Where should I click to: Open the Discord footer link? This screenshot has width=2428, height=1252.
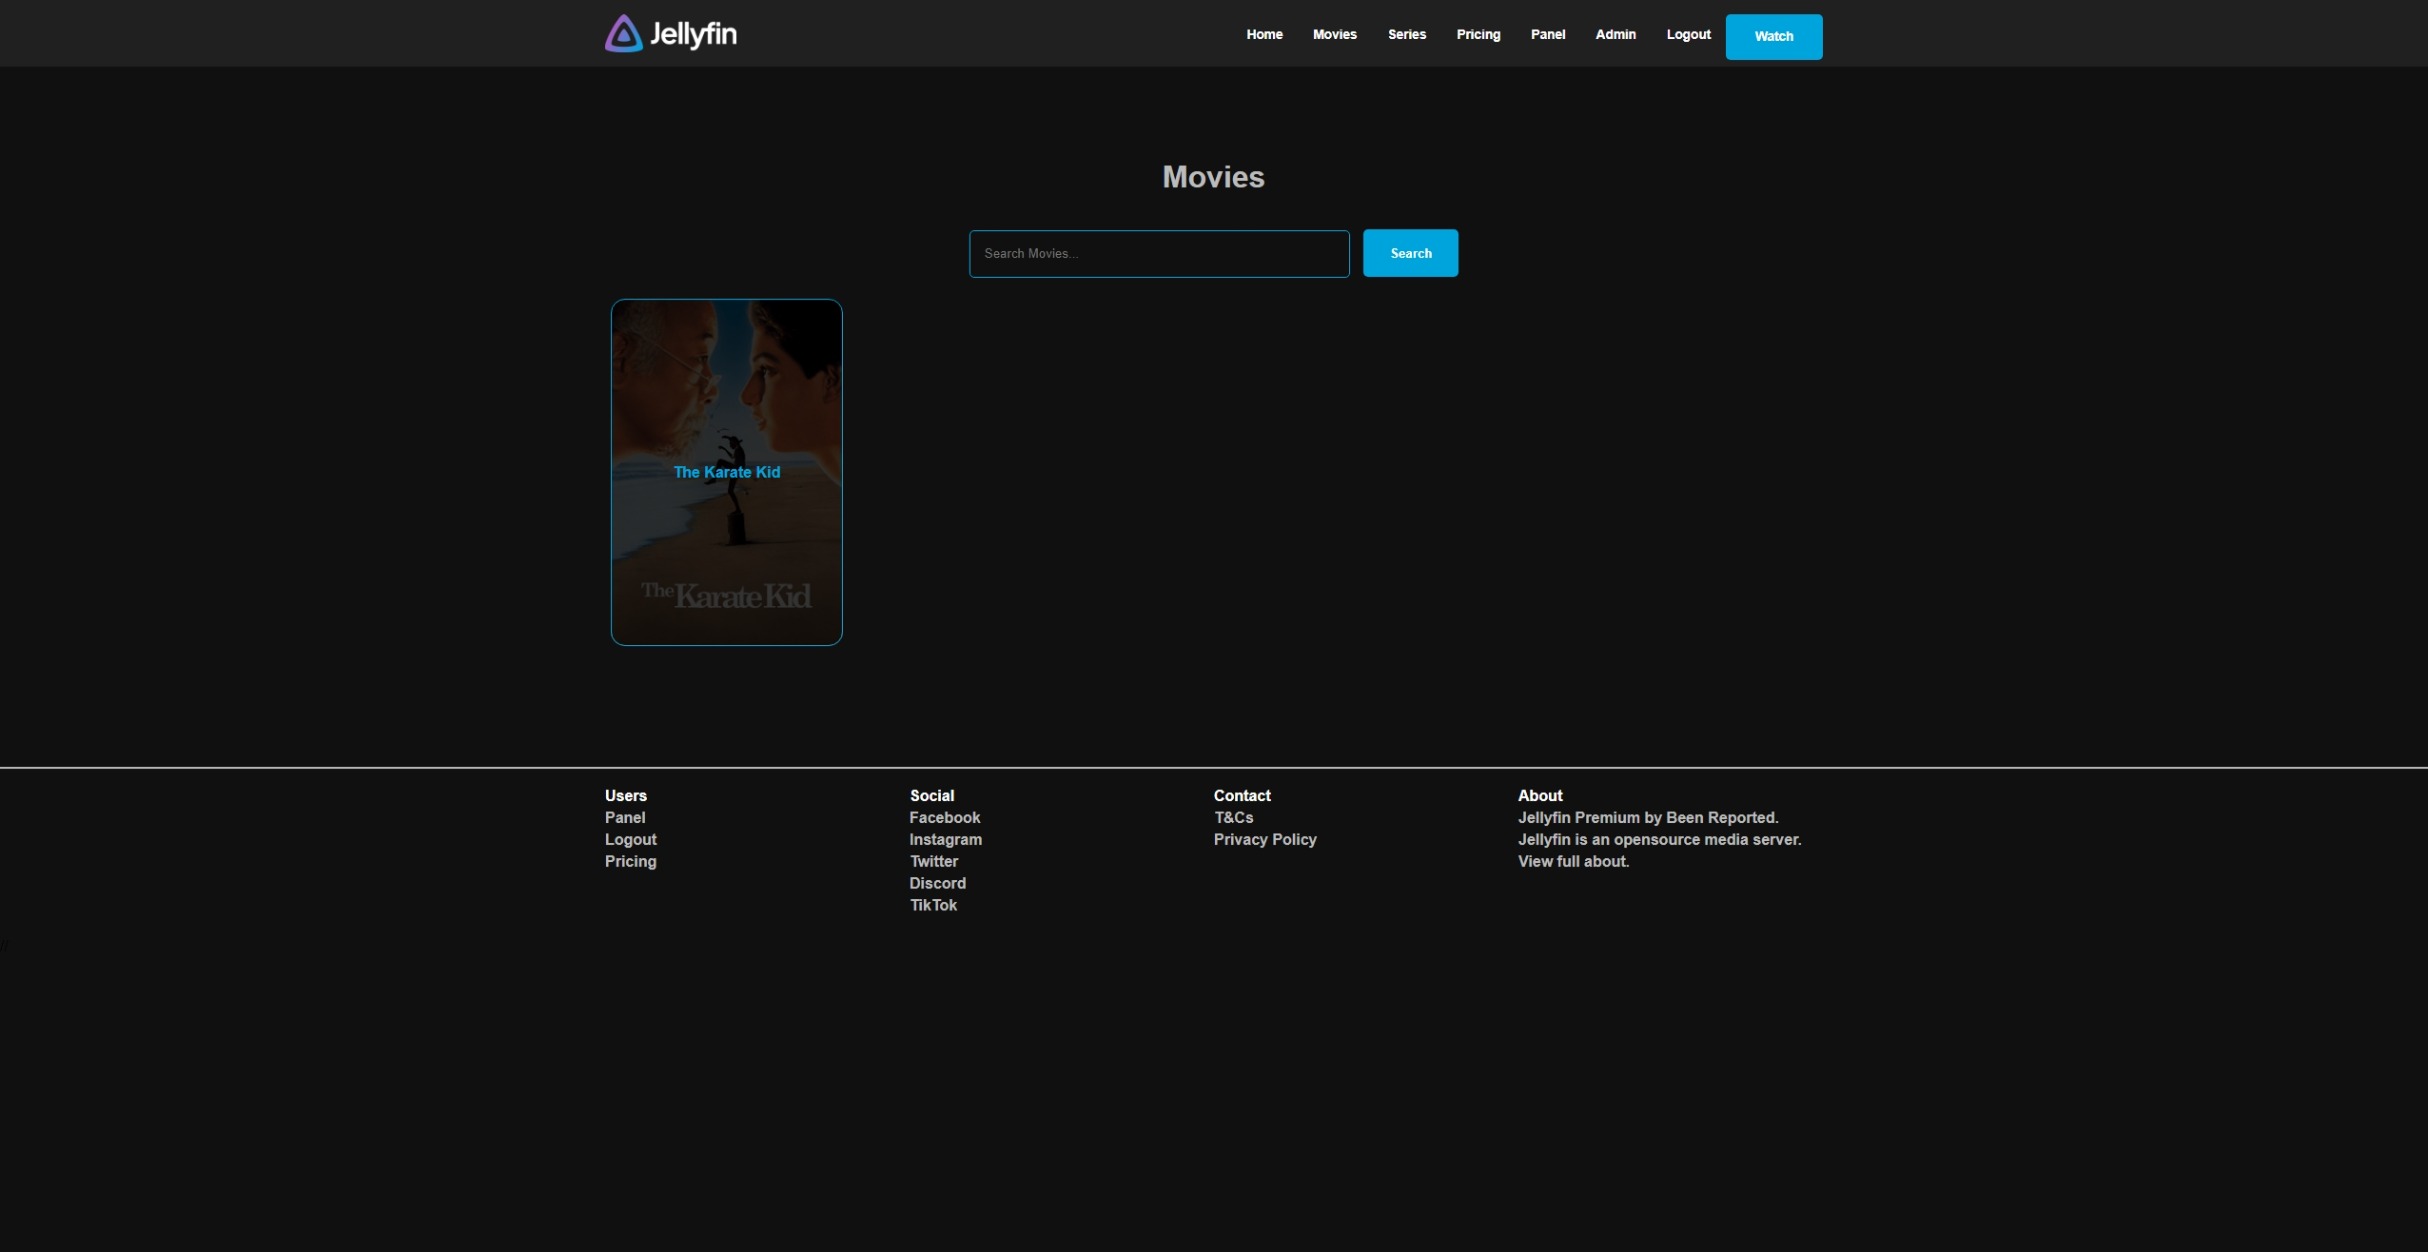(x=937, y=884)
